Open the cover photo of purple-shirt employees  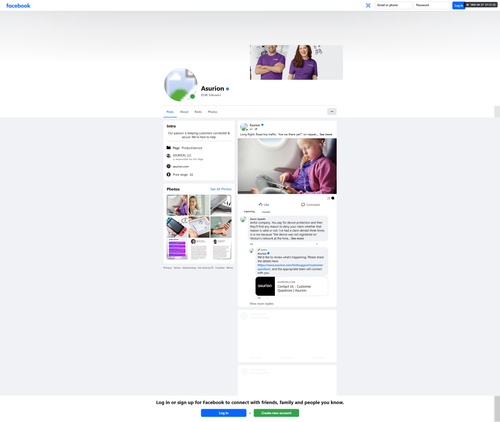coord(296,62)
